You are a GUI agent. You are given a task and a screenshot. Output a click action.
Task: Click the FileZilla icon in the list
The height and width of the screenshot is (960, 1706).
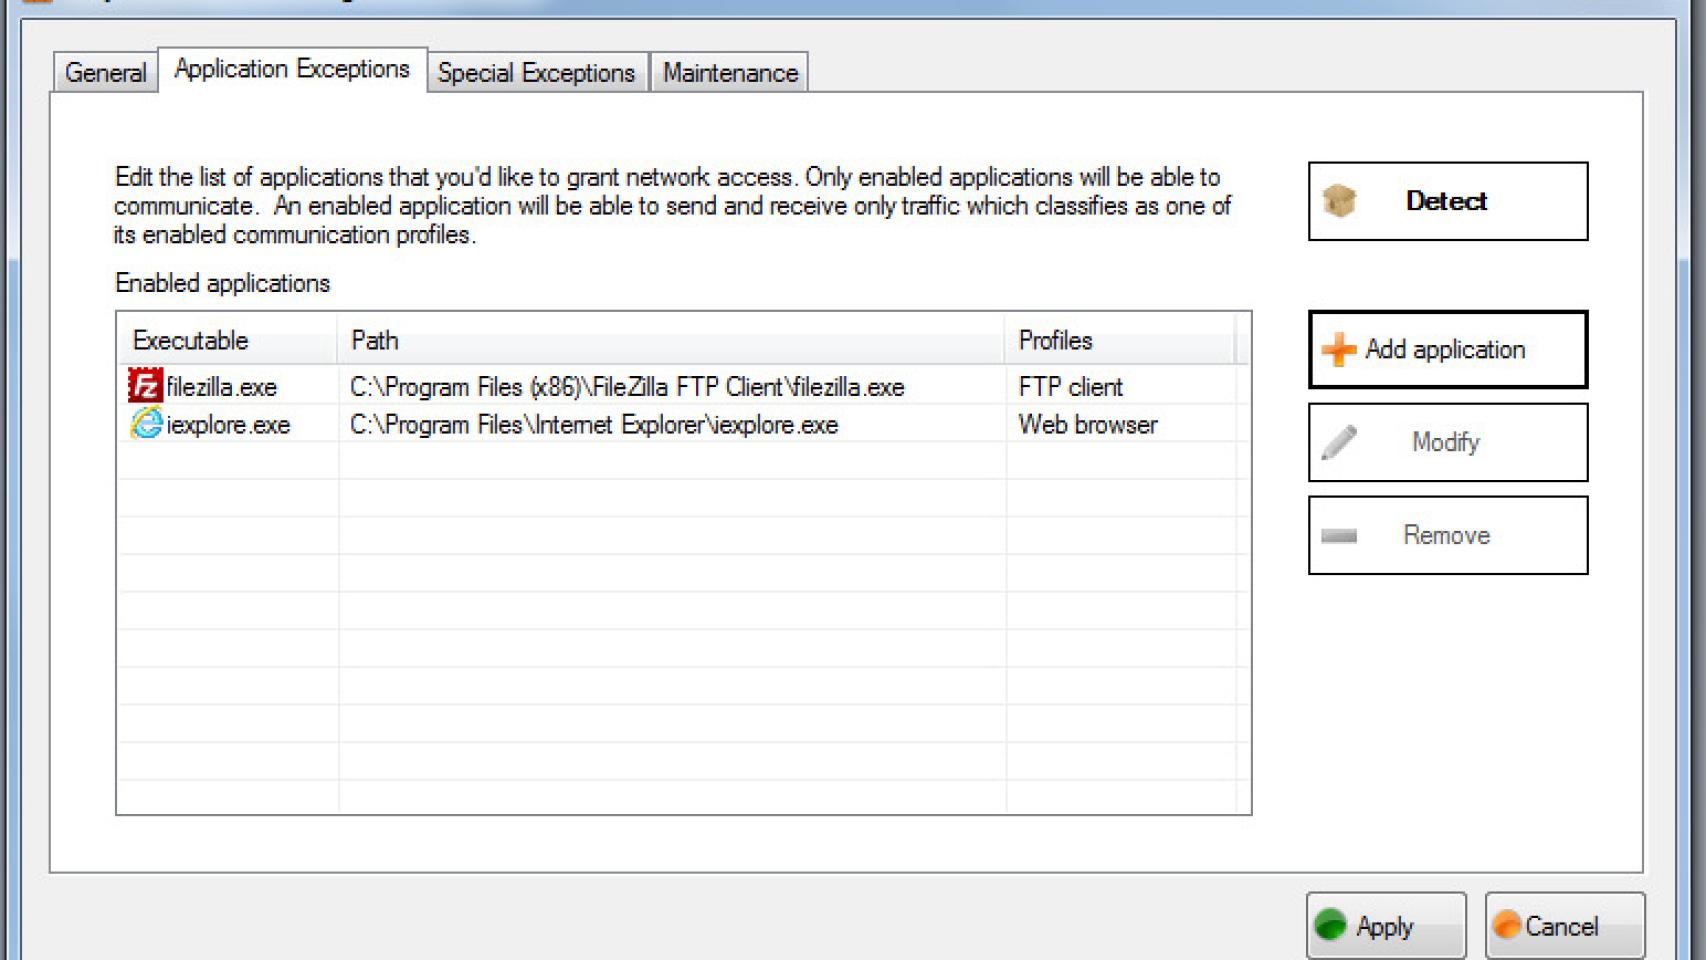click(145, 386)
